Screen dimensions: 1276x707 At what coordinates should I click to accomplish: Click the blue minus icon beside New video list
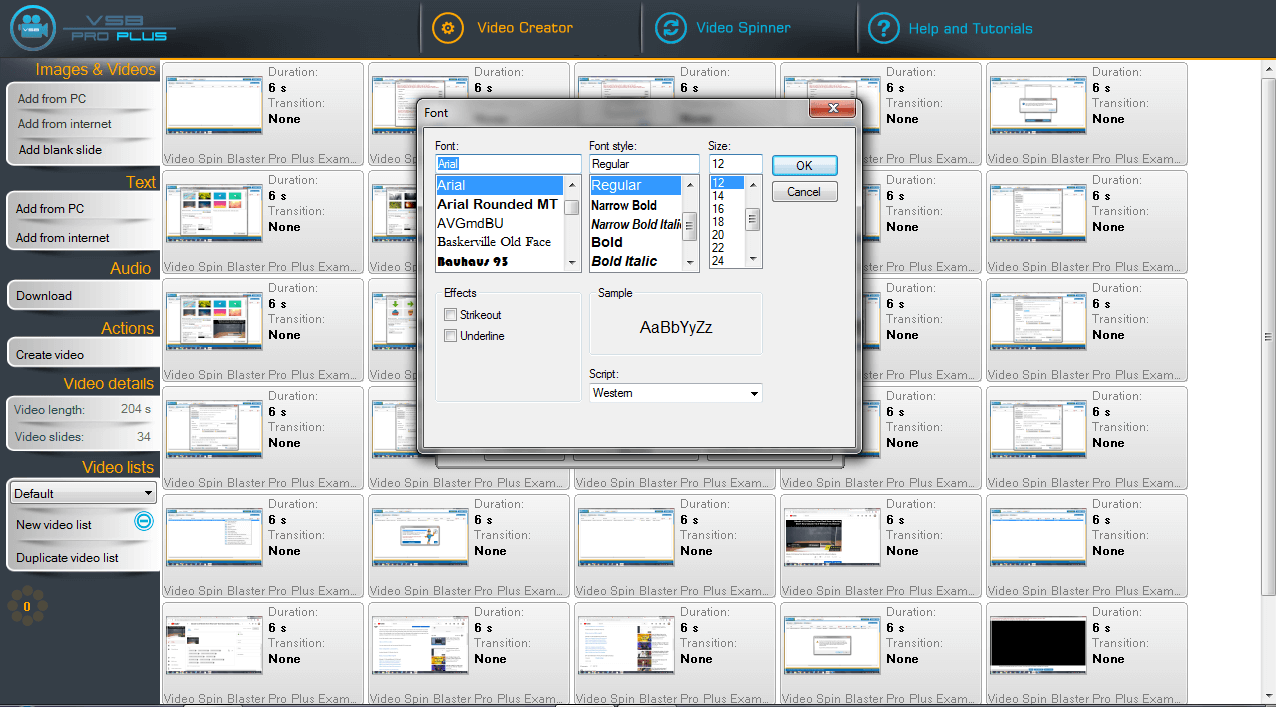point(144,521)
